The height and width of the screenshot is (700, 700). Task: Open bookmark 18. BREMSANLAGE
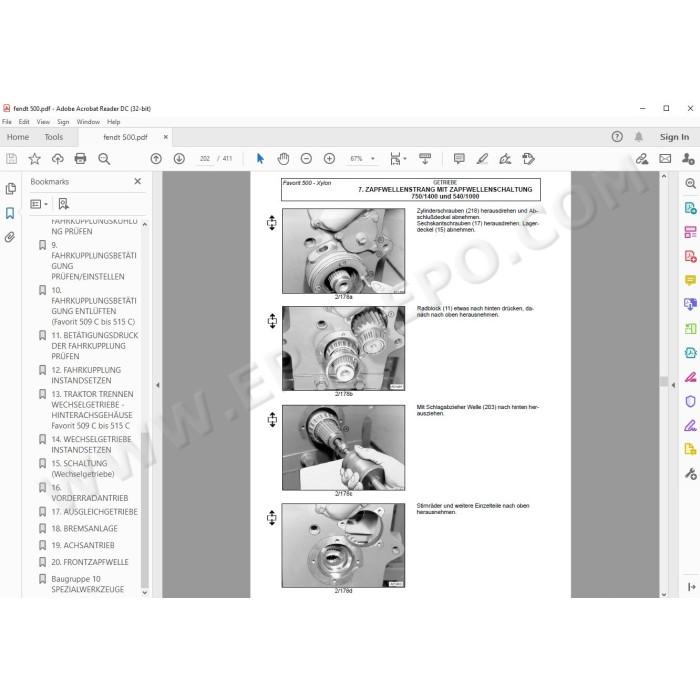[84, 529]
